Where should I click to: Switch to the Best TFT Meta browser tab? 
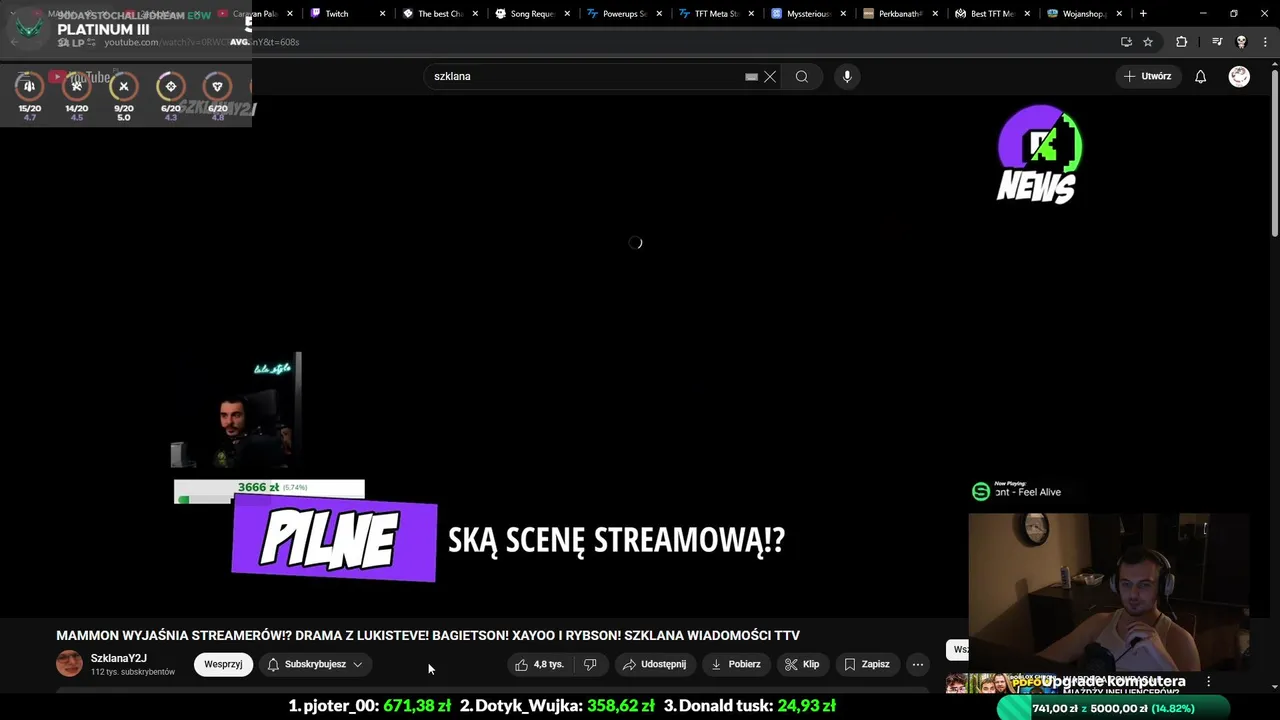tap(990, 14)
